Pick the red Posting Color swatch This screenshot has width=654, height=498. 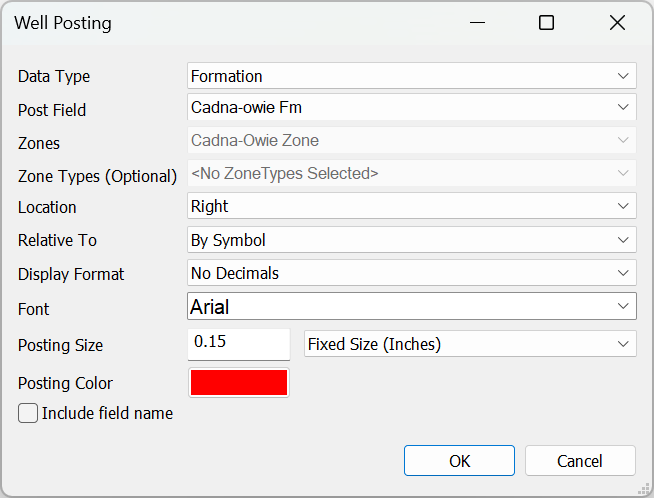coord(239,383)
